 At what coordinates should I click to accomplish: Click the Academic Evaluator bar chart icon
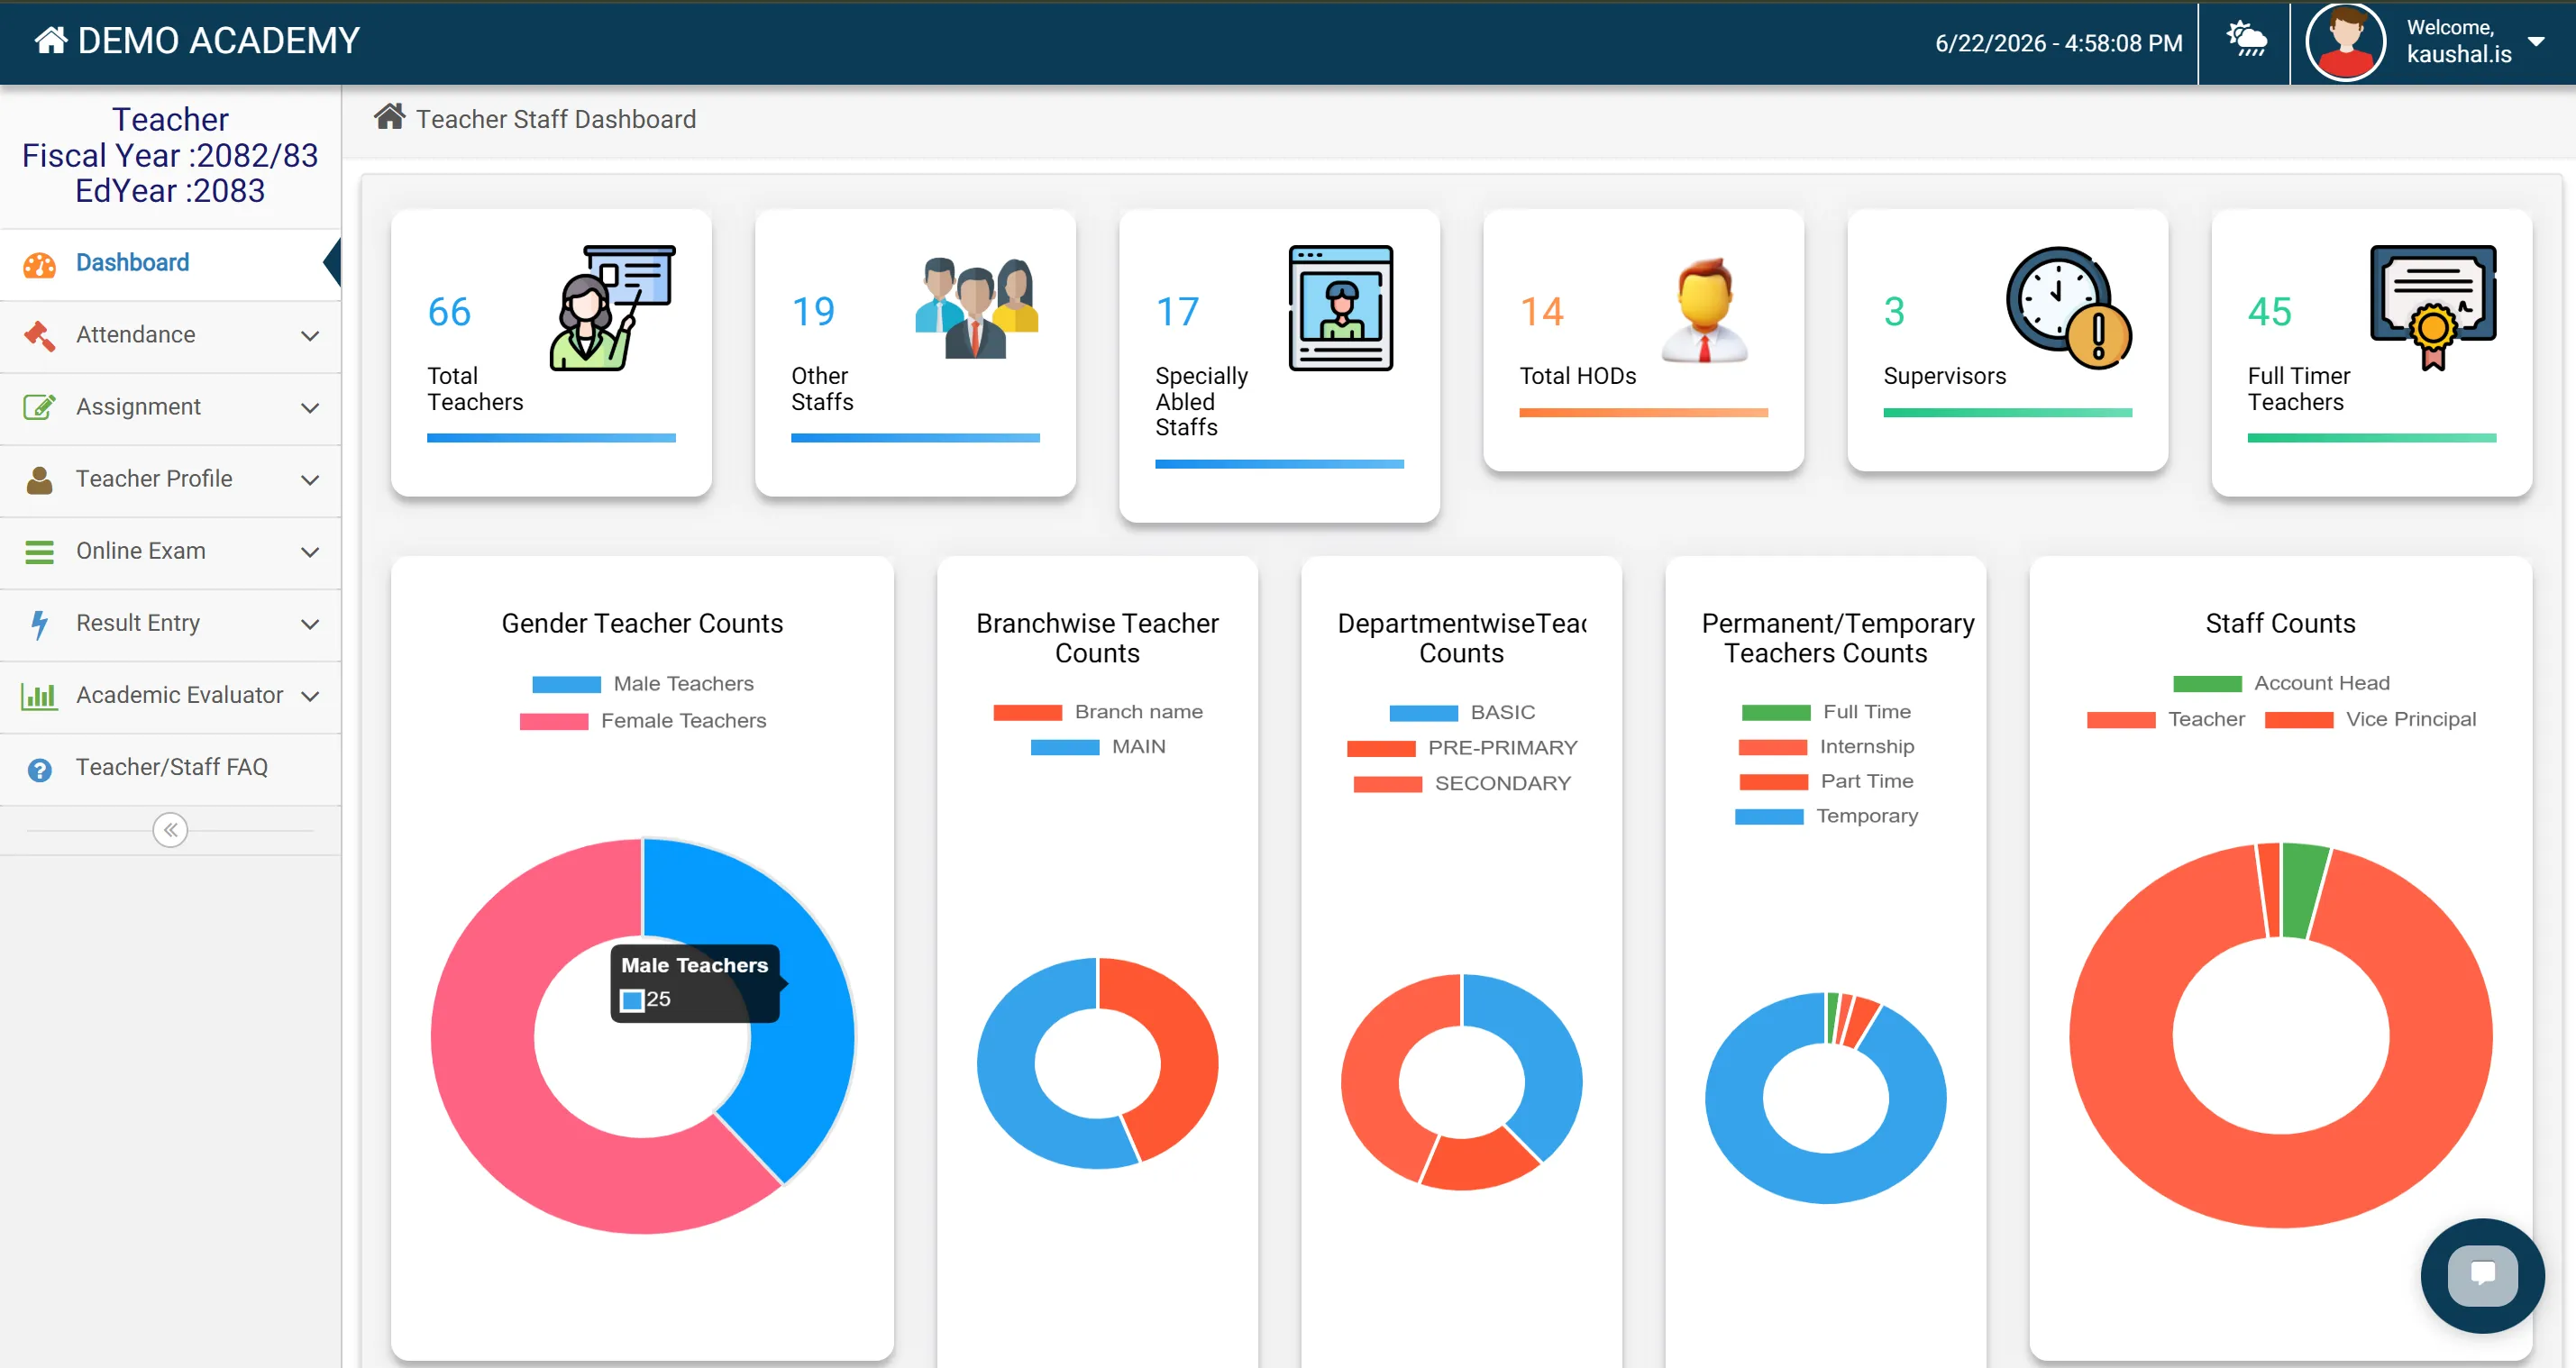[x=39, y=696]
